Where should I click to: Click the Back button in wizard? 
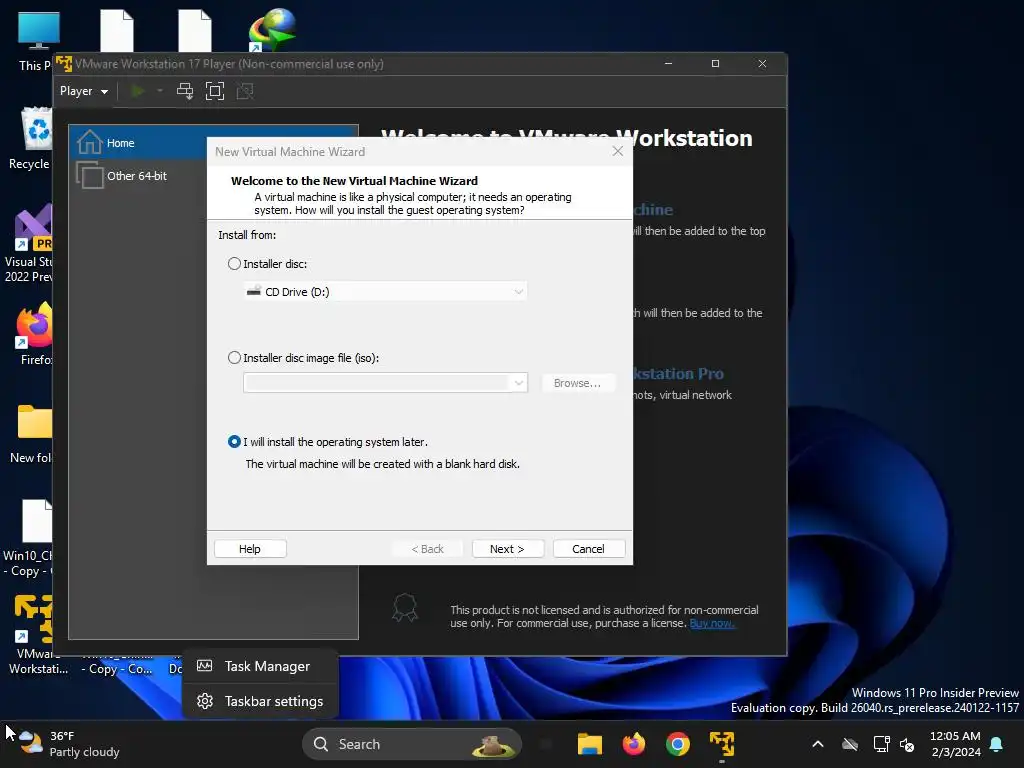tap(427, 549)
